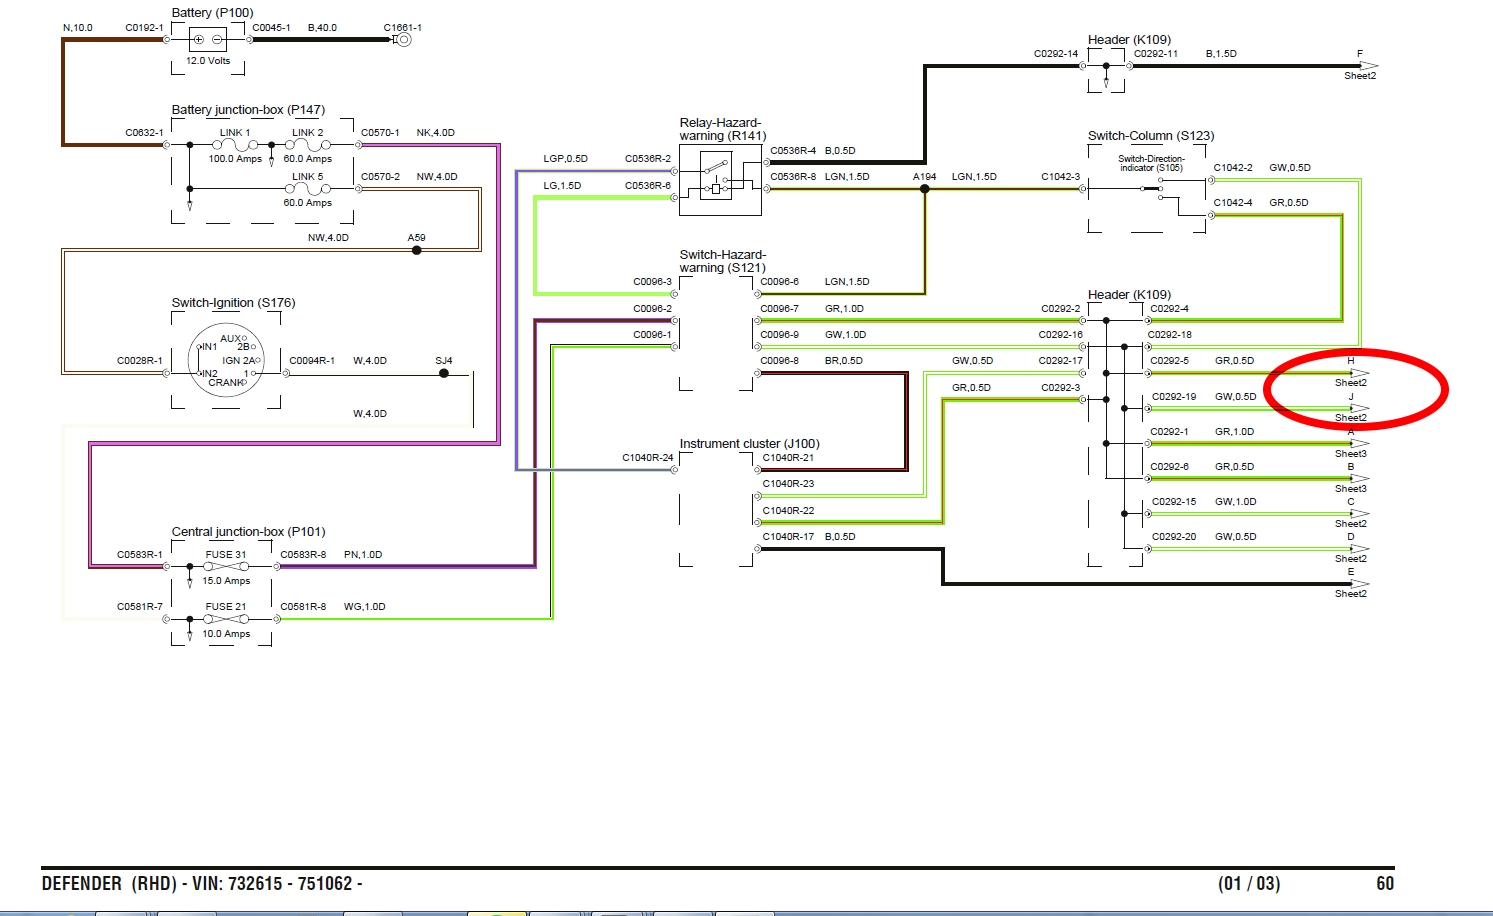1493x916 pixels.
Task: Click the LINK 5 fusible link symbol
Action: pyautogui.click(x=307, y=188)
